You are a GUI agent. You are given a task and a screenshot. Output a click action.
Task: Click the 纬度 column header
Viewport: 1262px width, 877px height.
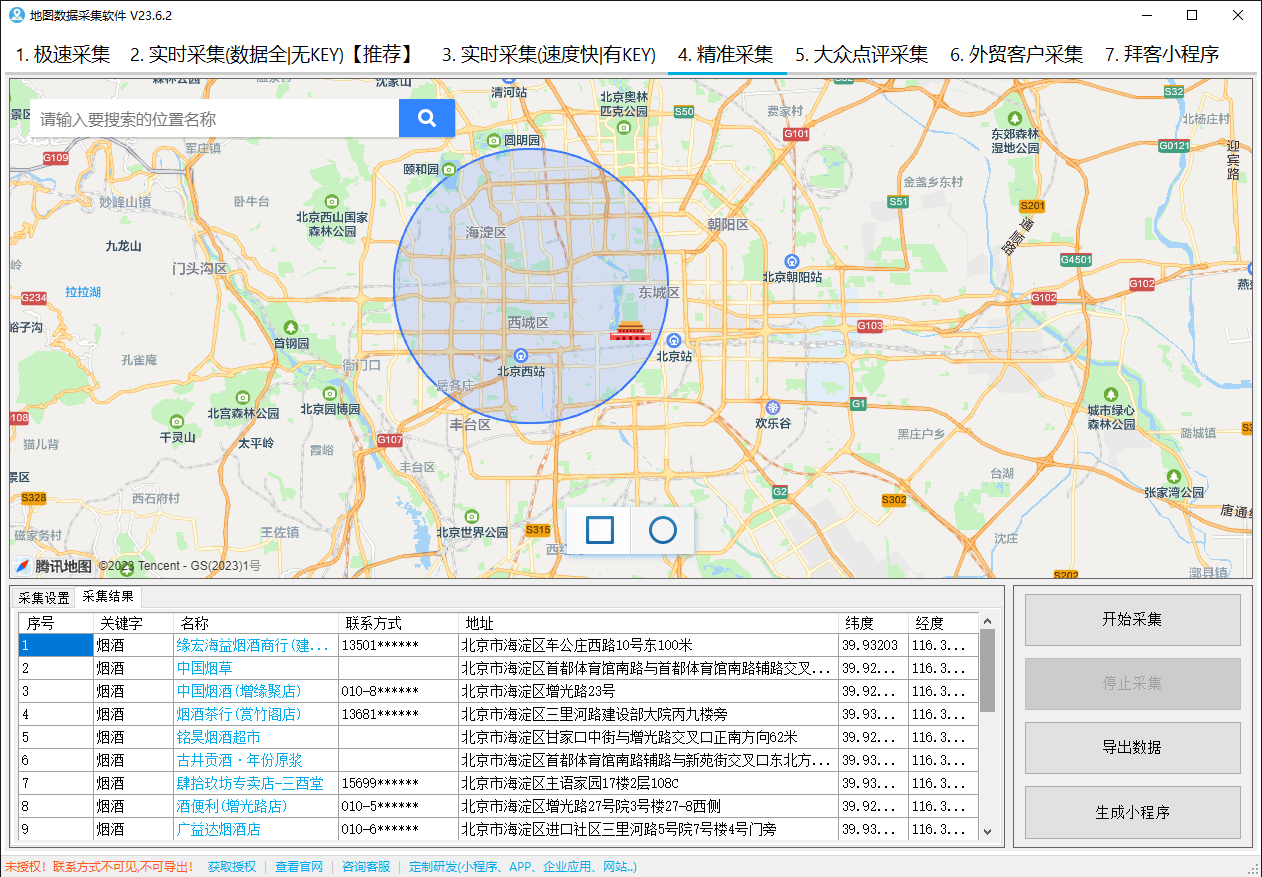click(x=873, y=623)
